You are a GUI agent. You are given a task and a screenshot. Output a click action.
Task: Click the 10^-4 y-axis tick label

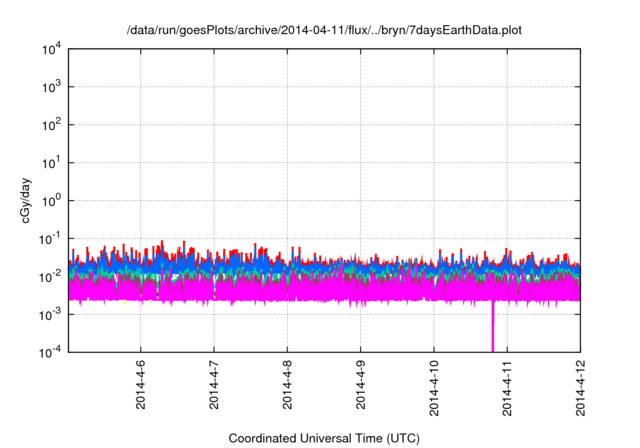coord(50,352)
